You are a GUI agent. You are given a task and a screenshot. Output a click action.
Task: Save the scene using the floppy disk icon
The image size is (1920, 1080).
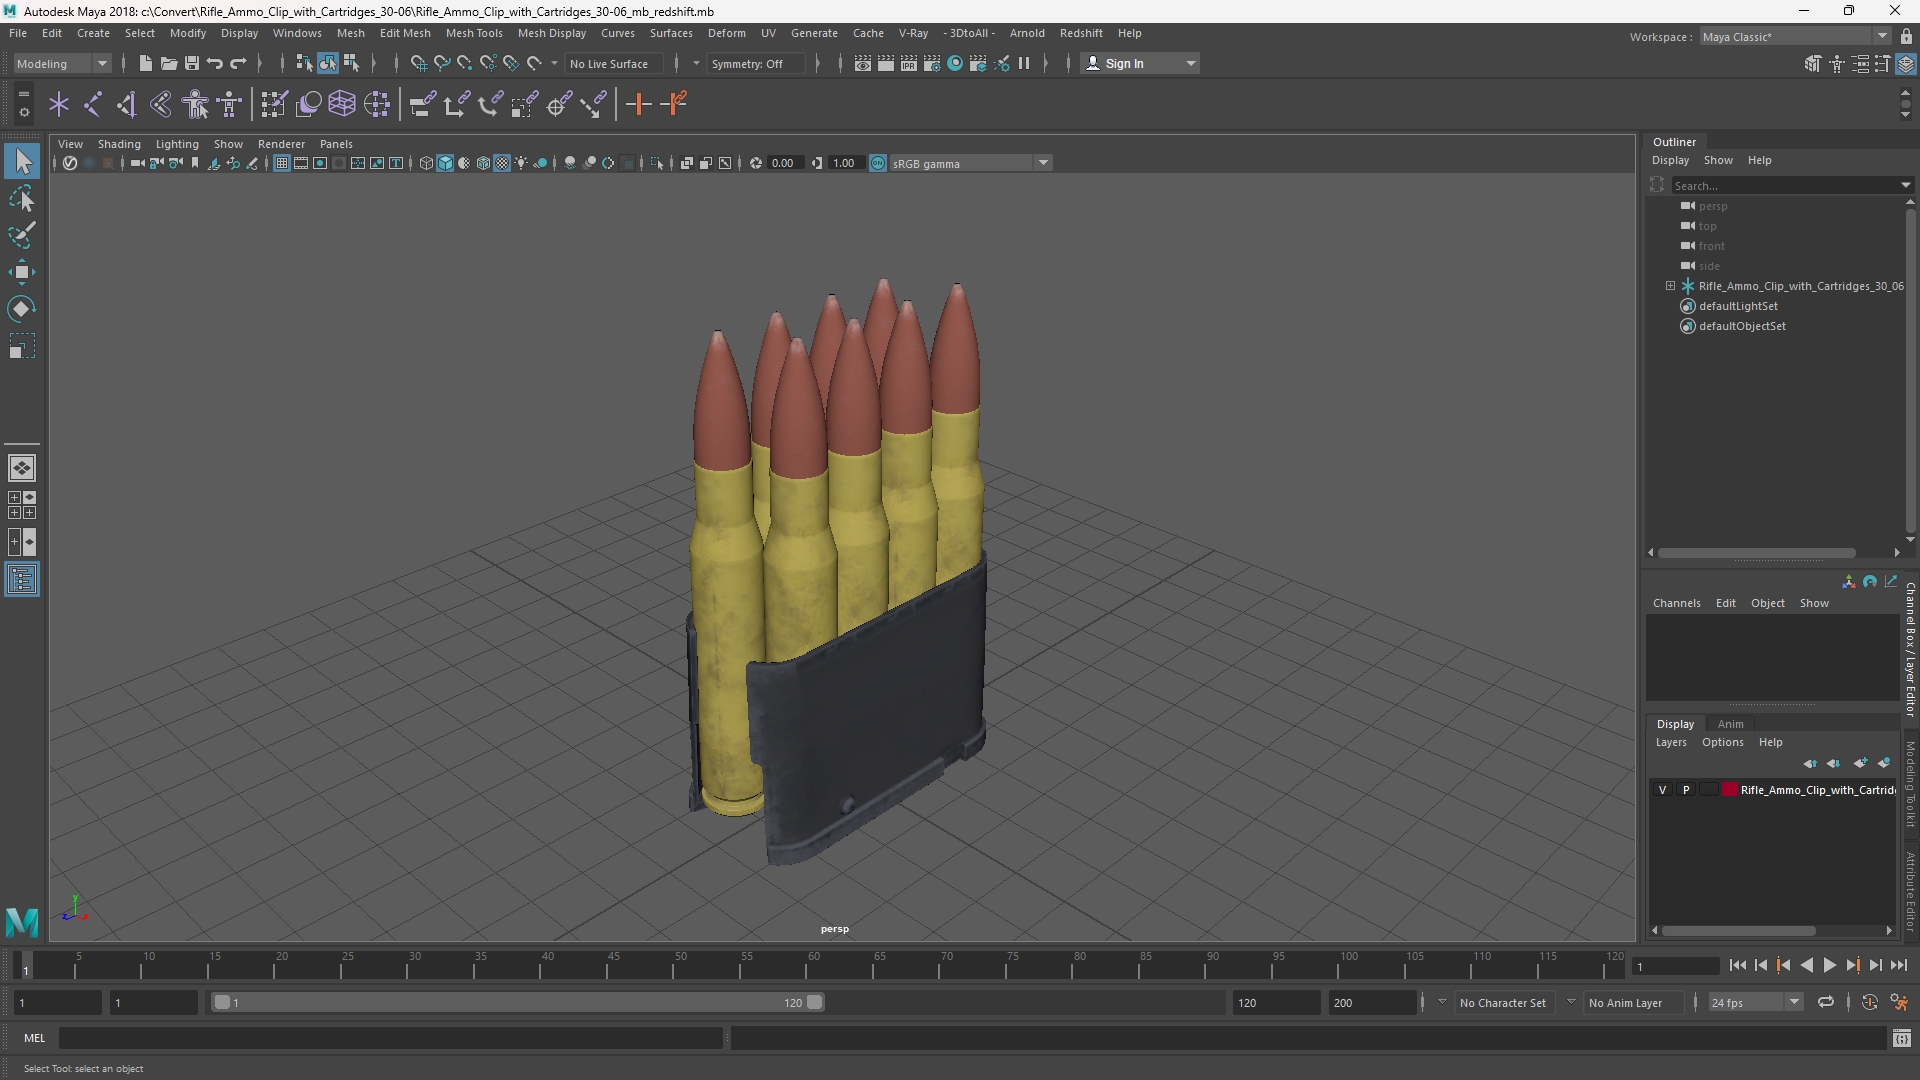tap(192, 63)
